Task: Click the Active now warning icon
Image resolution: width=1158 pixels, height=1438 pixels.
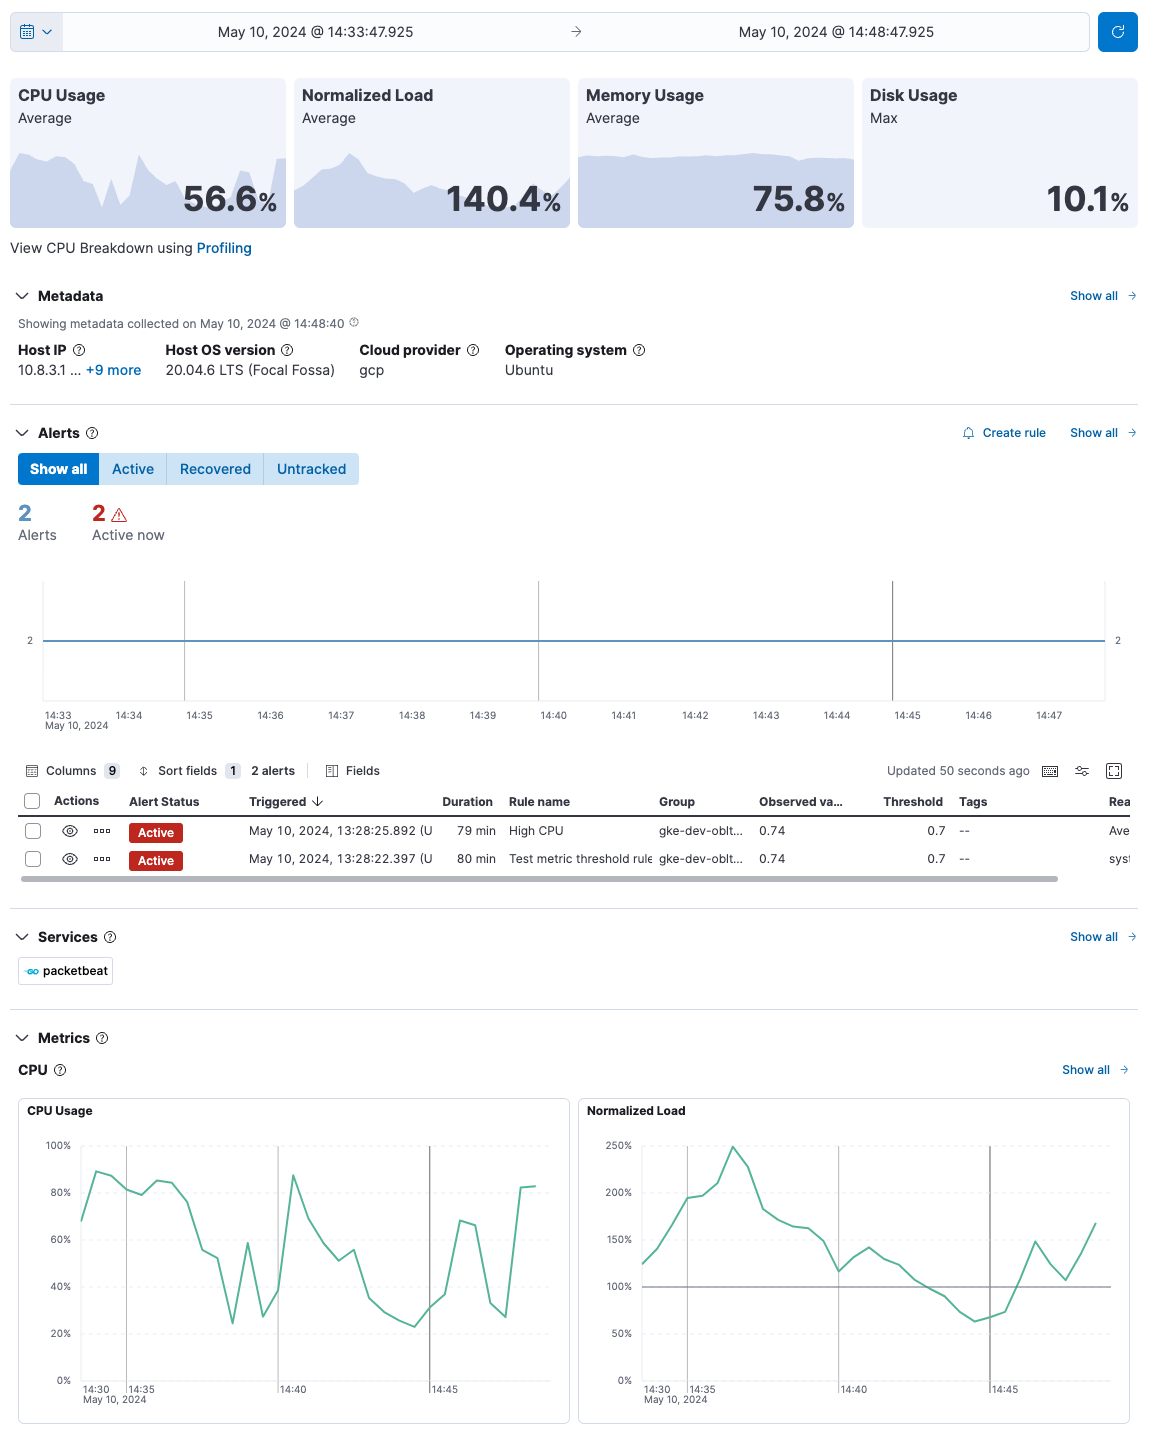Action: (119, 515)
